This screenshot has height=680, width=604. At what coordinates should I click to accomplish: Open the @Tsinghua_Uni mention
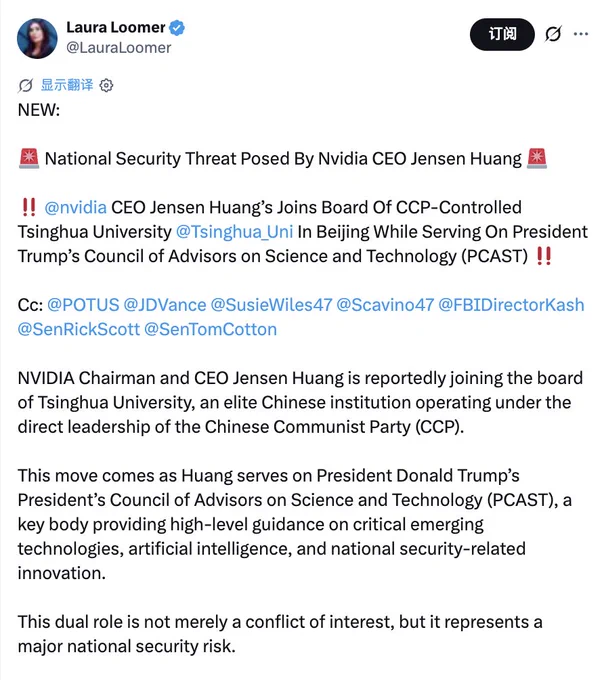coord(235,232)
